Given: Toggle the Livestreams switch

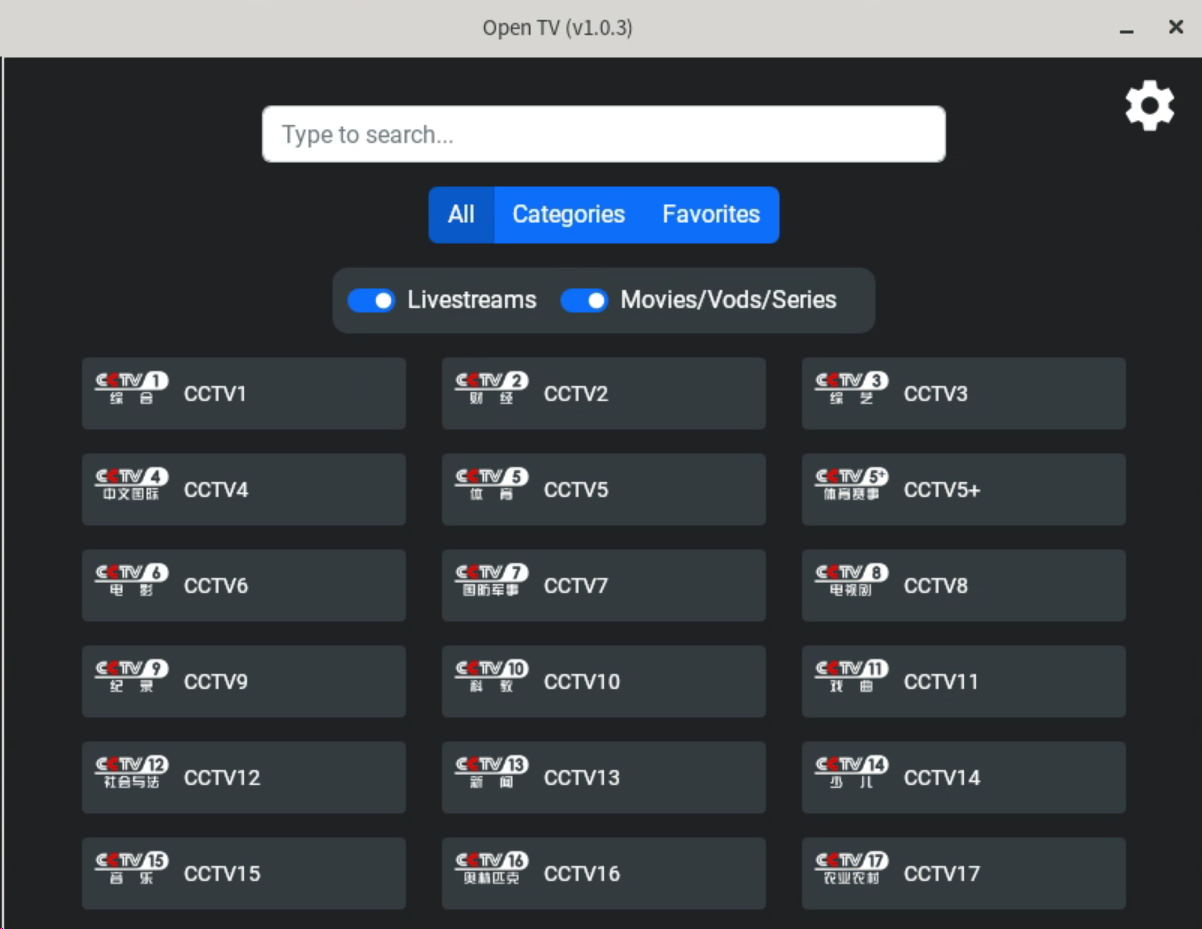Looking at the screenshot, I should tap(371, 300).
